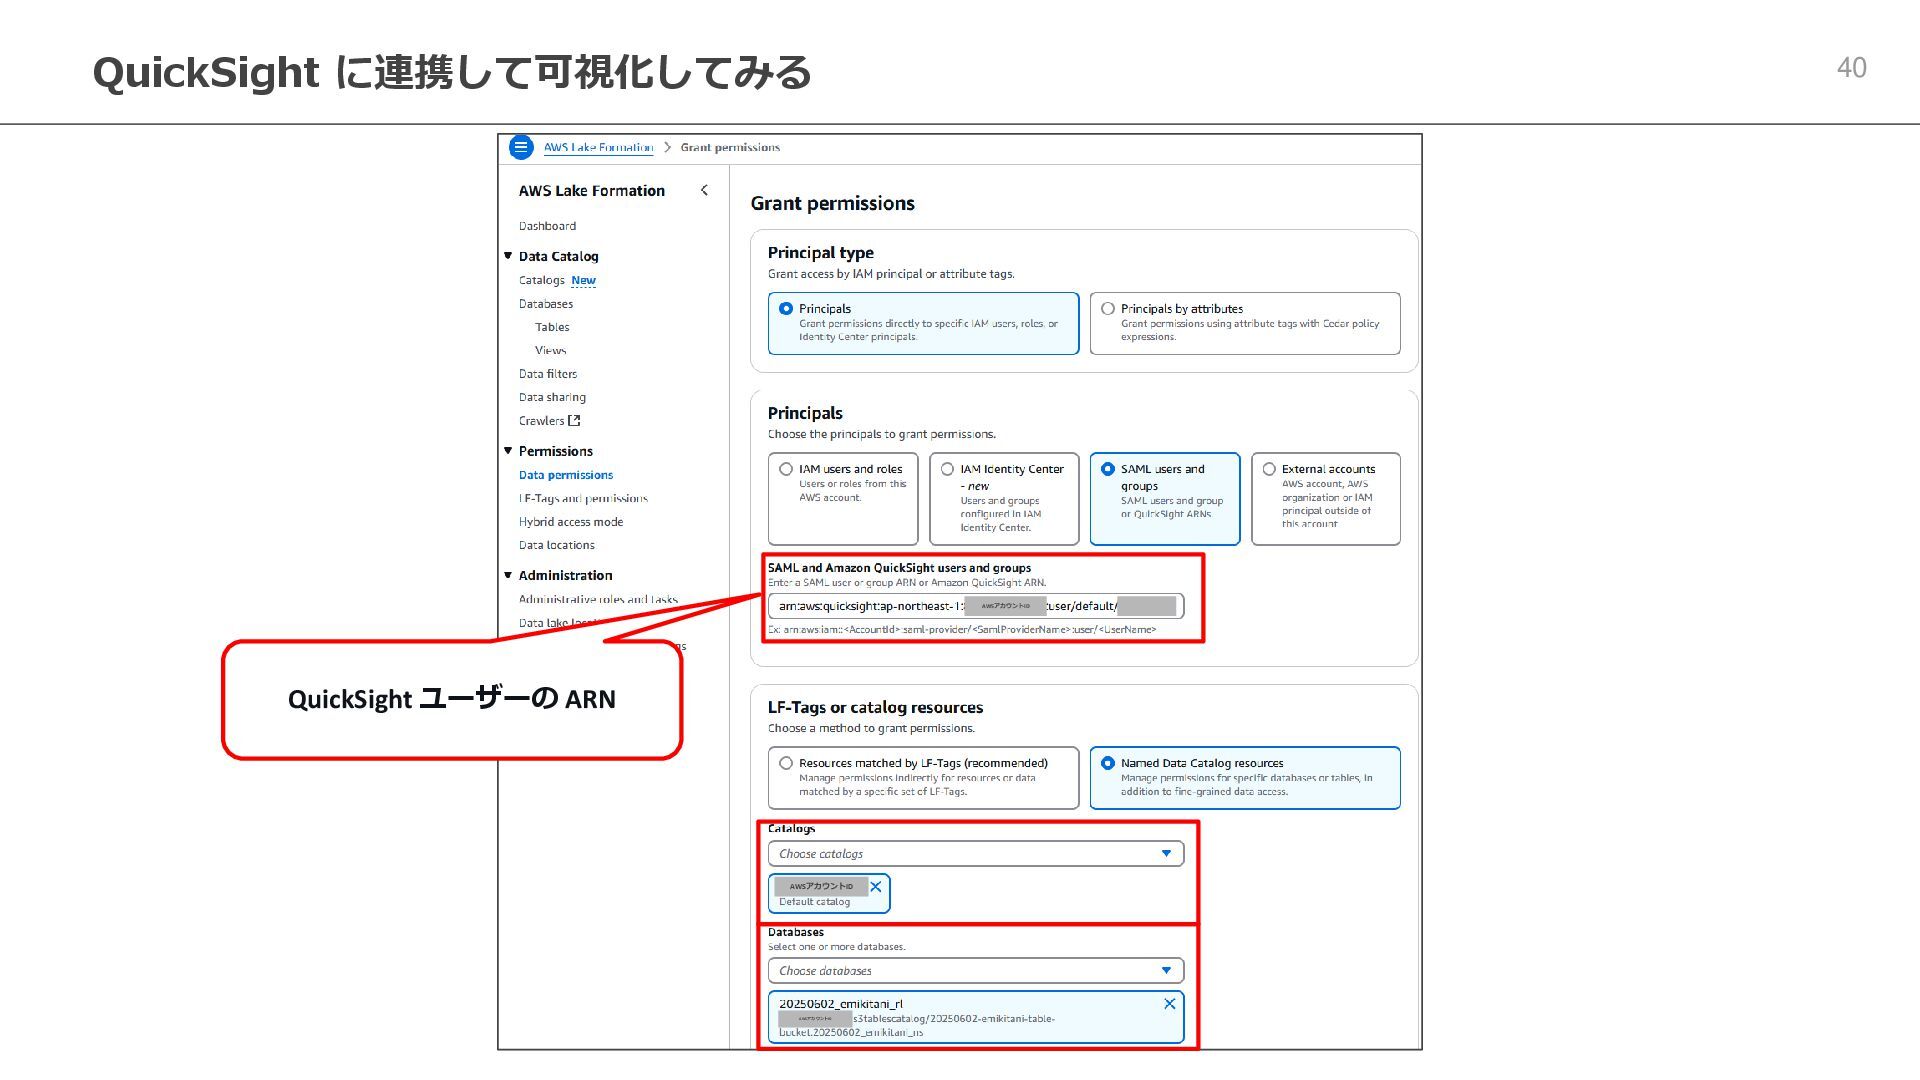The image size is (1920, 1080).
Task: Collapse the Administration section
Action: click(508, 575)
